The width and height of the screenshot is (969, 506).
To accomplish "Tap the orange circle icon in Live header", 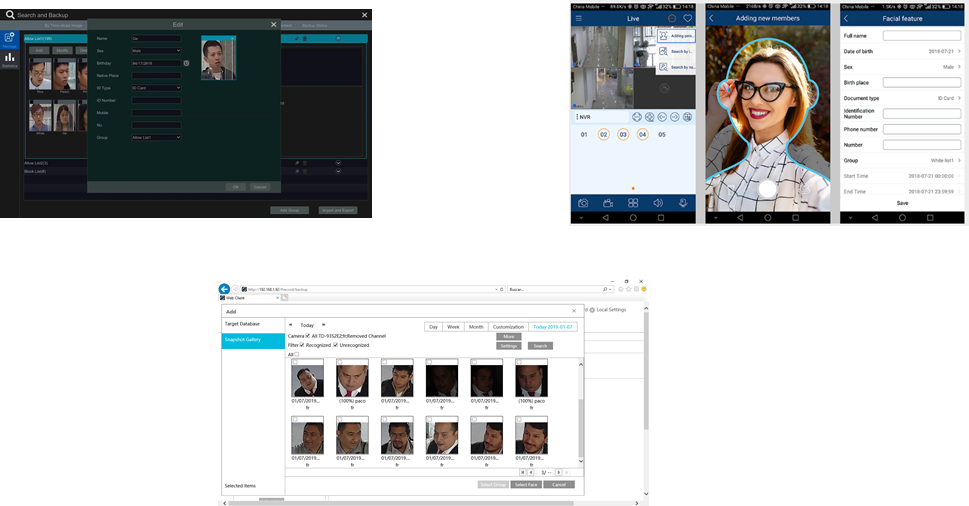I will coord(672,19).
